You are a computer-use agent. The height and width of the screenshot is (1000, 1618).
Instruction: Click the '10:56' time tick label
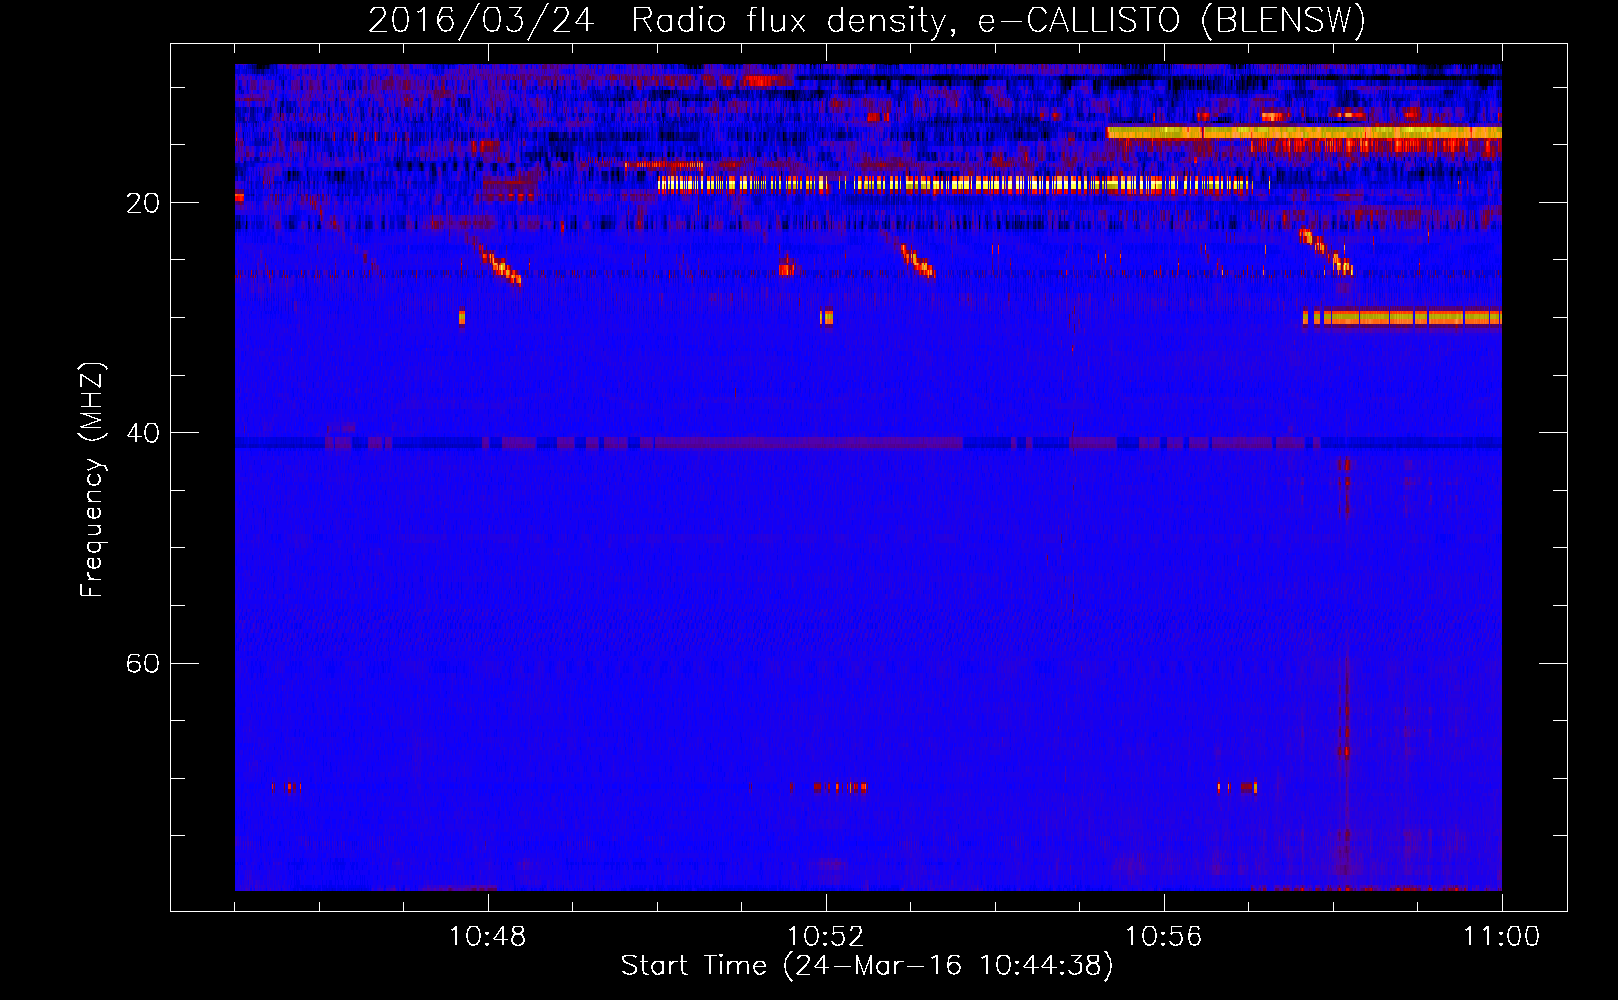(x=1163, y=937)
